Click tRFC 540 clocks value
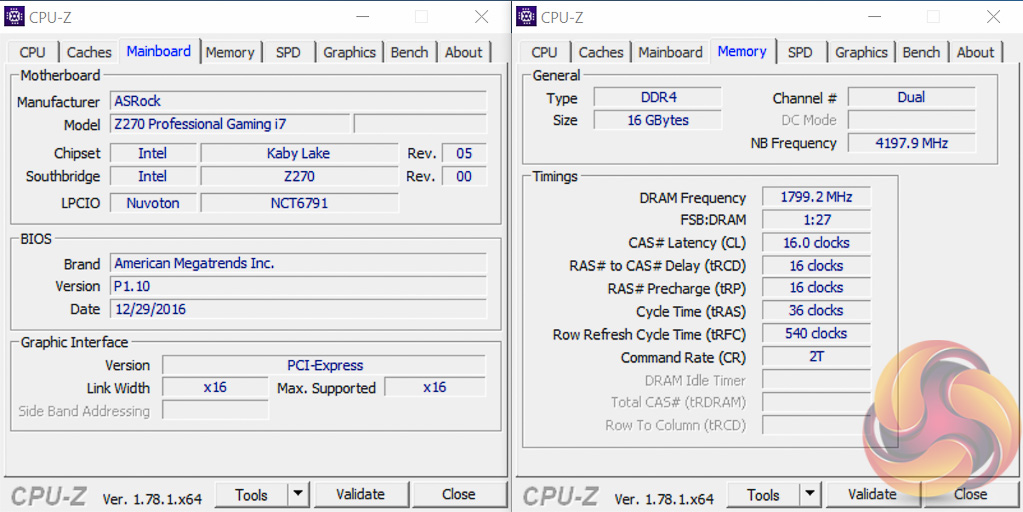The height and width of the screenshot is (512, 1023). pos(816,333)
